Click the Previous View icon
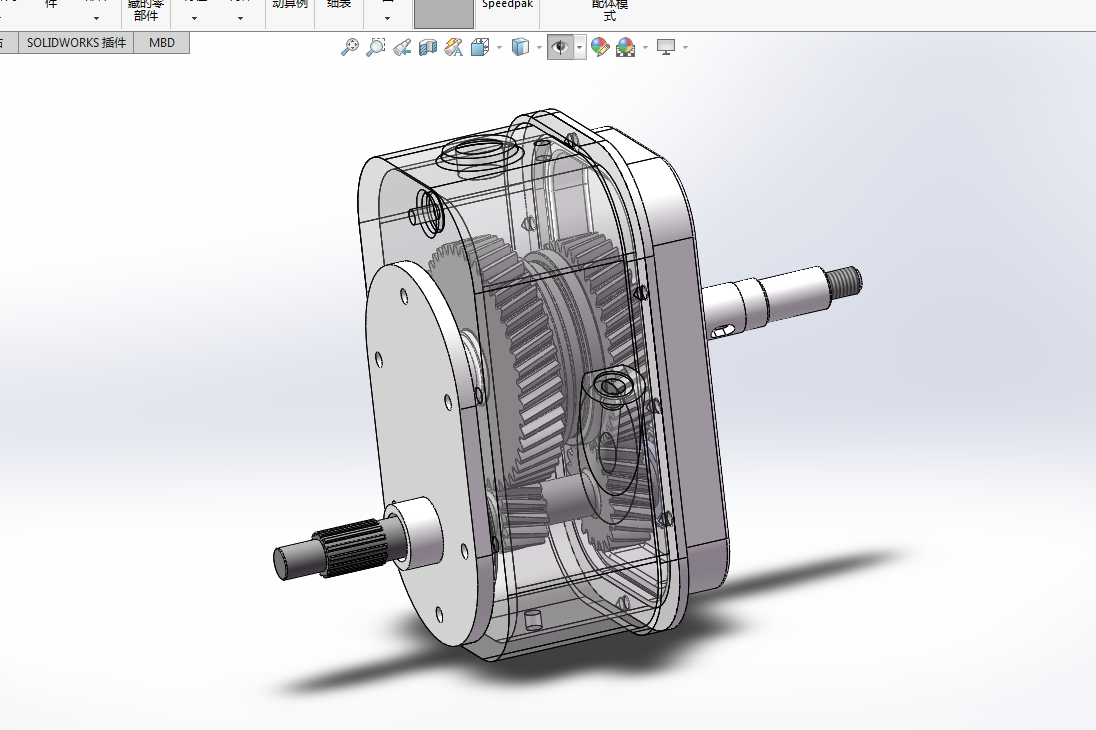This screenshot has width=1096, height=730. click(401, 48)
